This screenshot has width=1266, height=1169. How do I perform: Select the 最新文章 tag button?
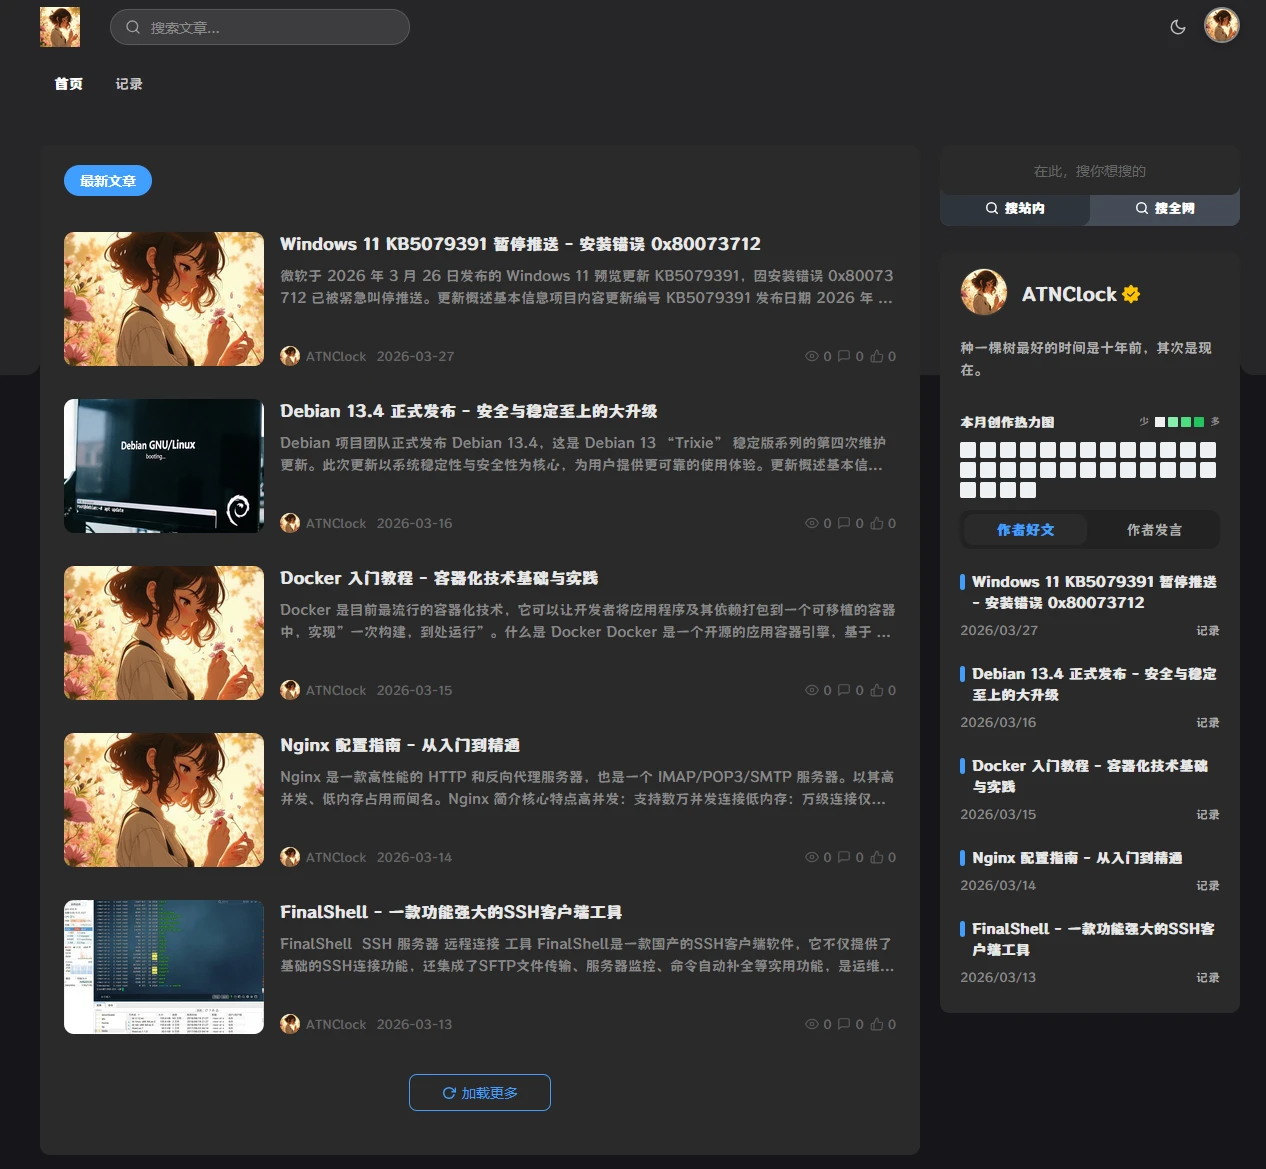click(108, 181)
